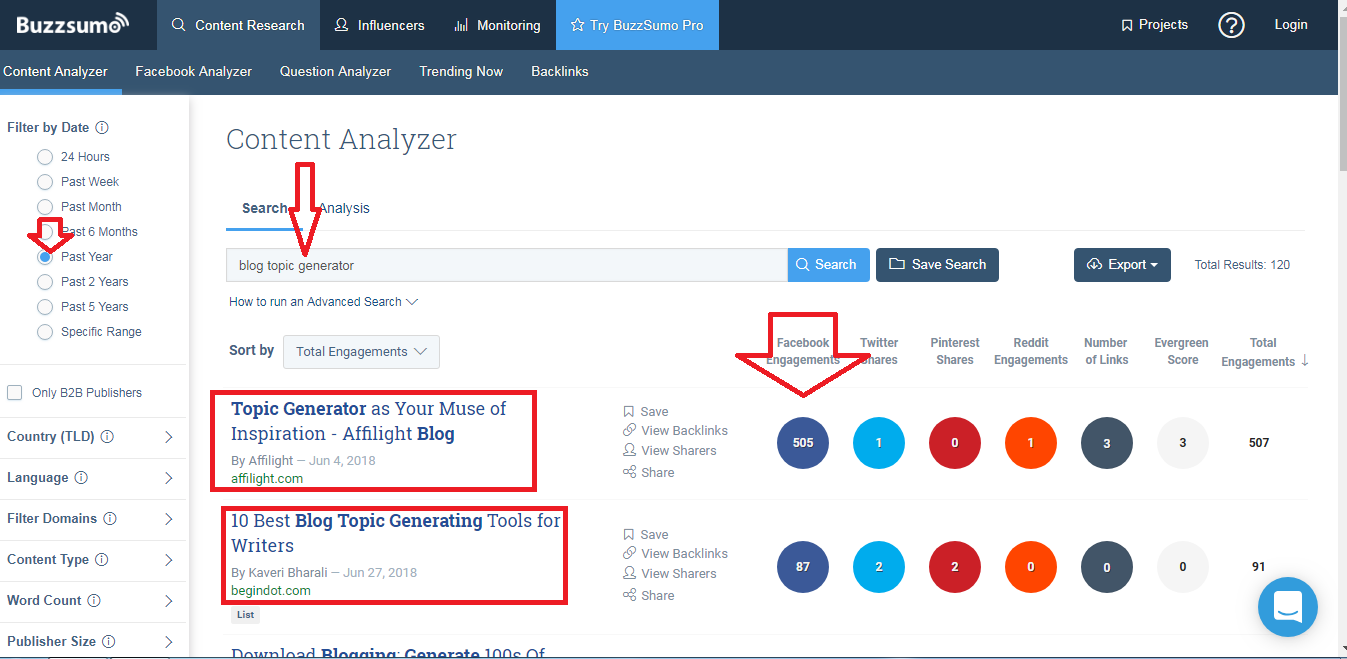Screen dimensions: 1347x659
Task: Select the Past Year date filter
Action: tap(45, 257)
